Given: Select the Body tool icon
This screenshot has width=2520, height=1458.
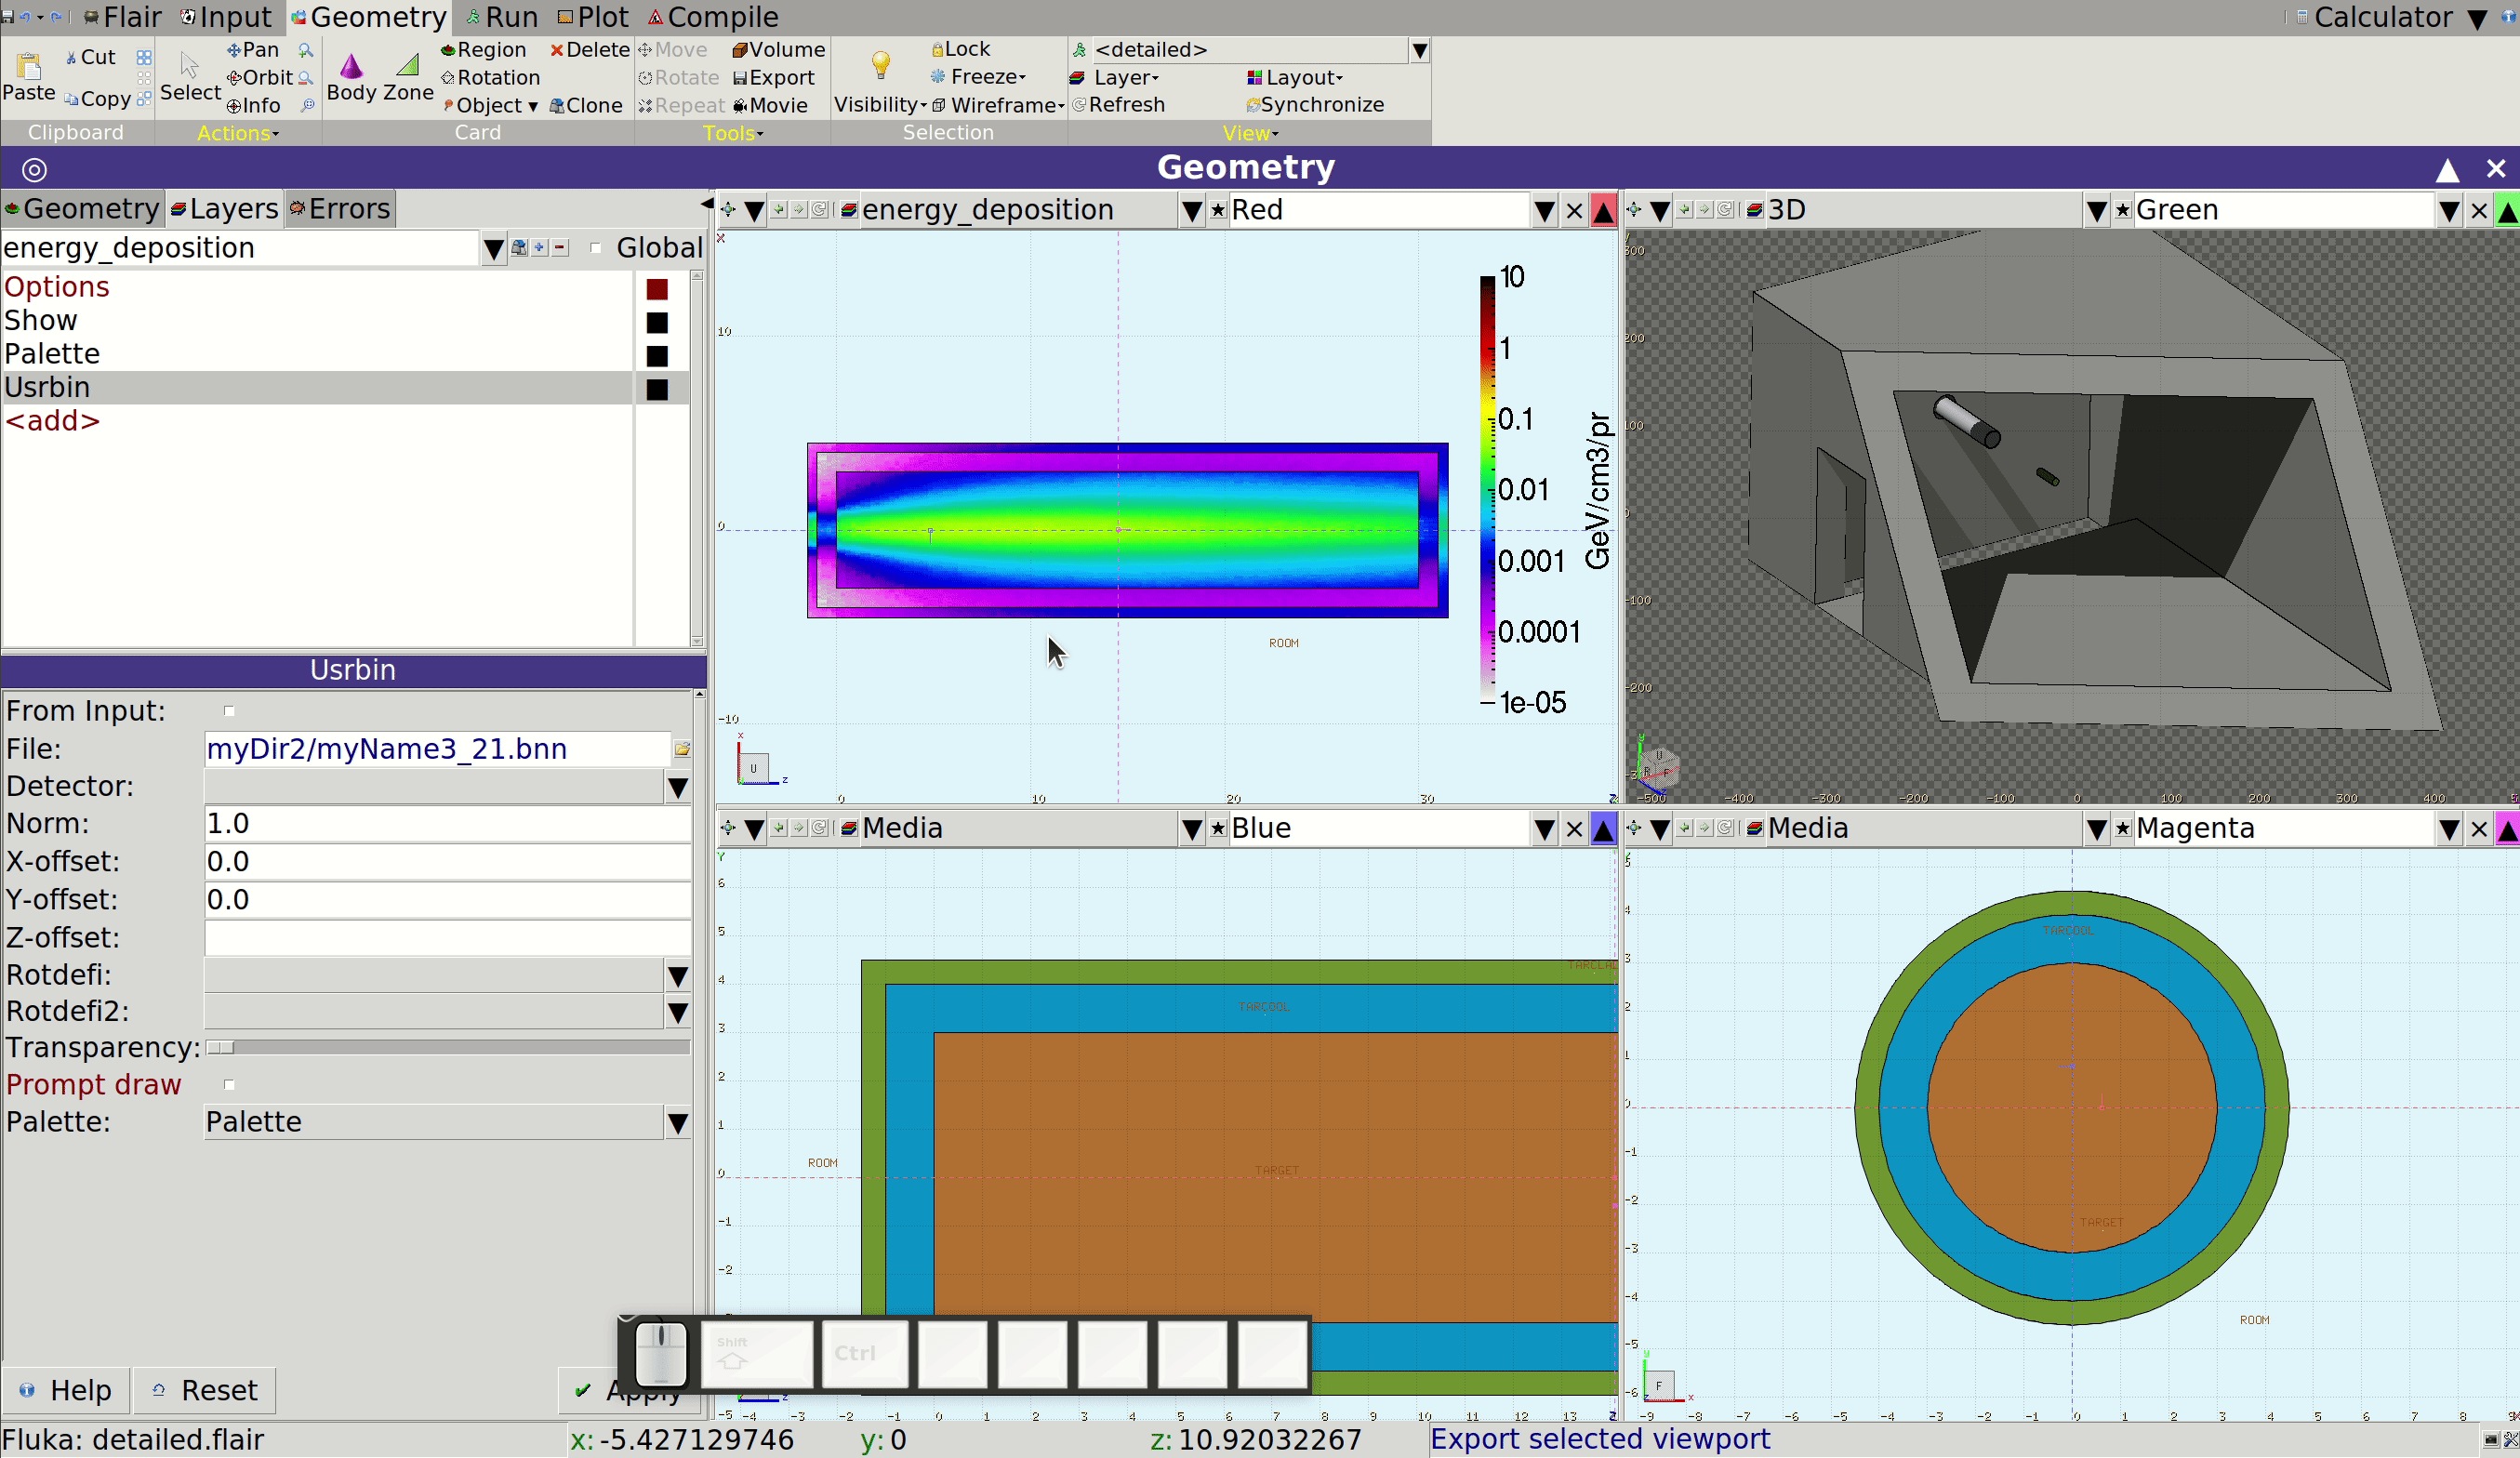Looking at the screenshot, I should coord(351,67).
